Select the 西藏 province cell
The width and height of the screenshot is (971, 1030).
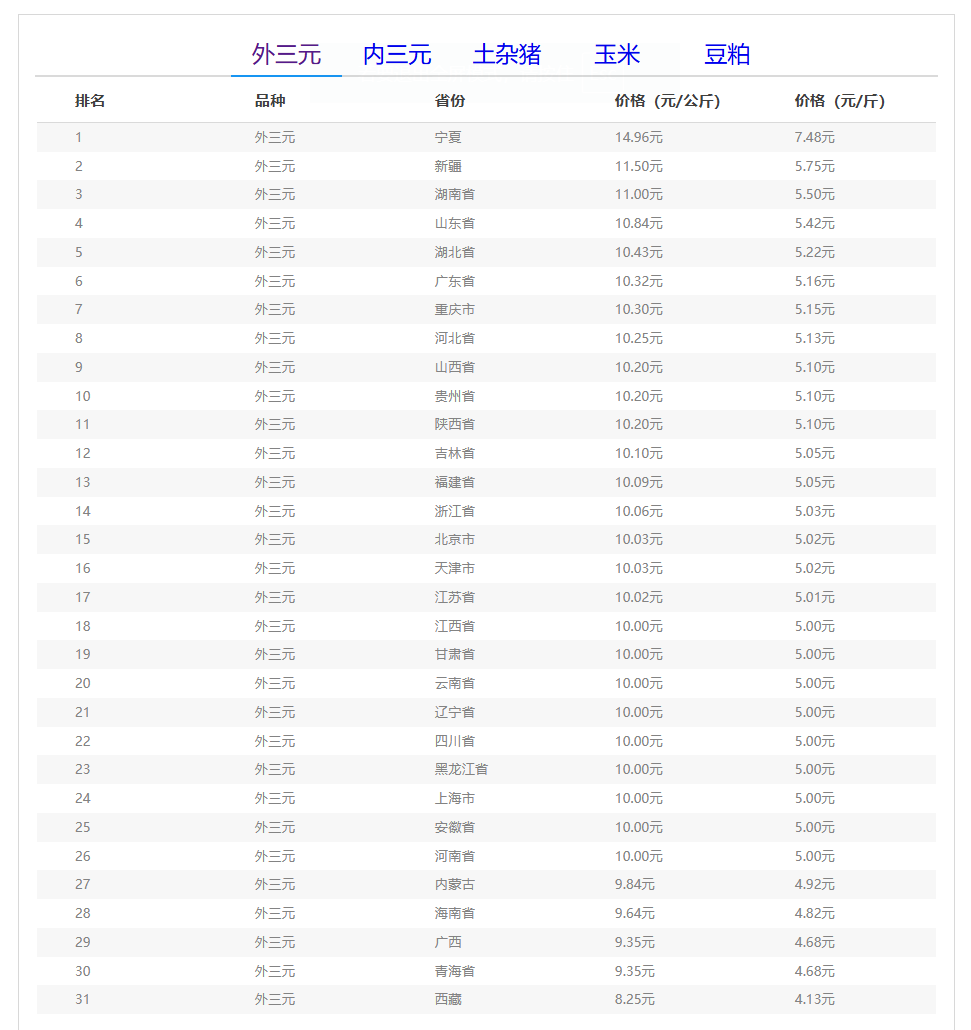pos(448,999)
